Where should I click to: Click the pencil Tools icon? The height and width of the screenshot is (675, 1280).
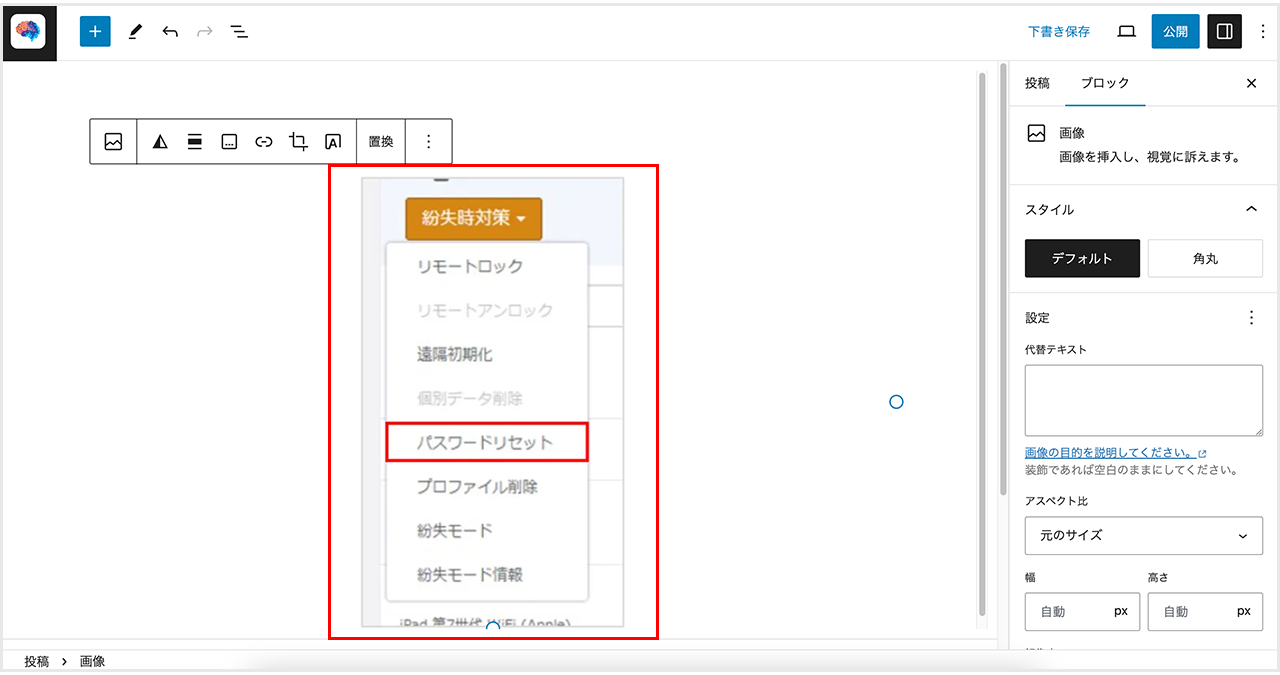coord(135,31)
